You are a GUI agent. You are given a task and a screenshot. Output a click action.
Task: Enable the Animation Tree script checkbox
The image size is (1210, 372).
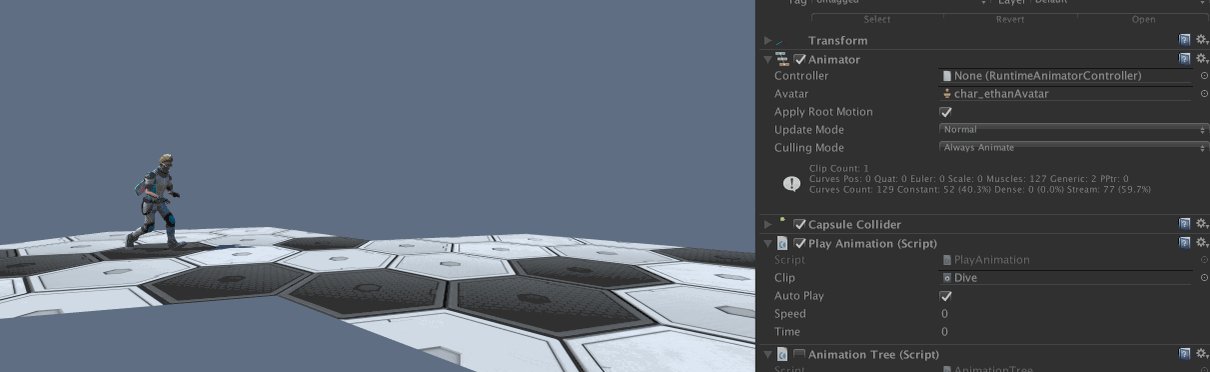pyautogui.click(x=800, y=354)
